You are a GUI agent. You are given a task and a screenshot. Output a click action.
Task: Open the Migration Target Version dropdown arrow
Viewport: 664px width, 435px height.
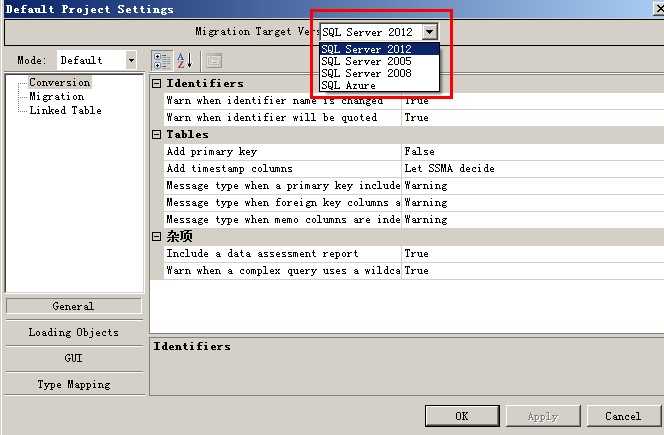[x=429, y=32]
